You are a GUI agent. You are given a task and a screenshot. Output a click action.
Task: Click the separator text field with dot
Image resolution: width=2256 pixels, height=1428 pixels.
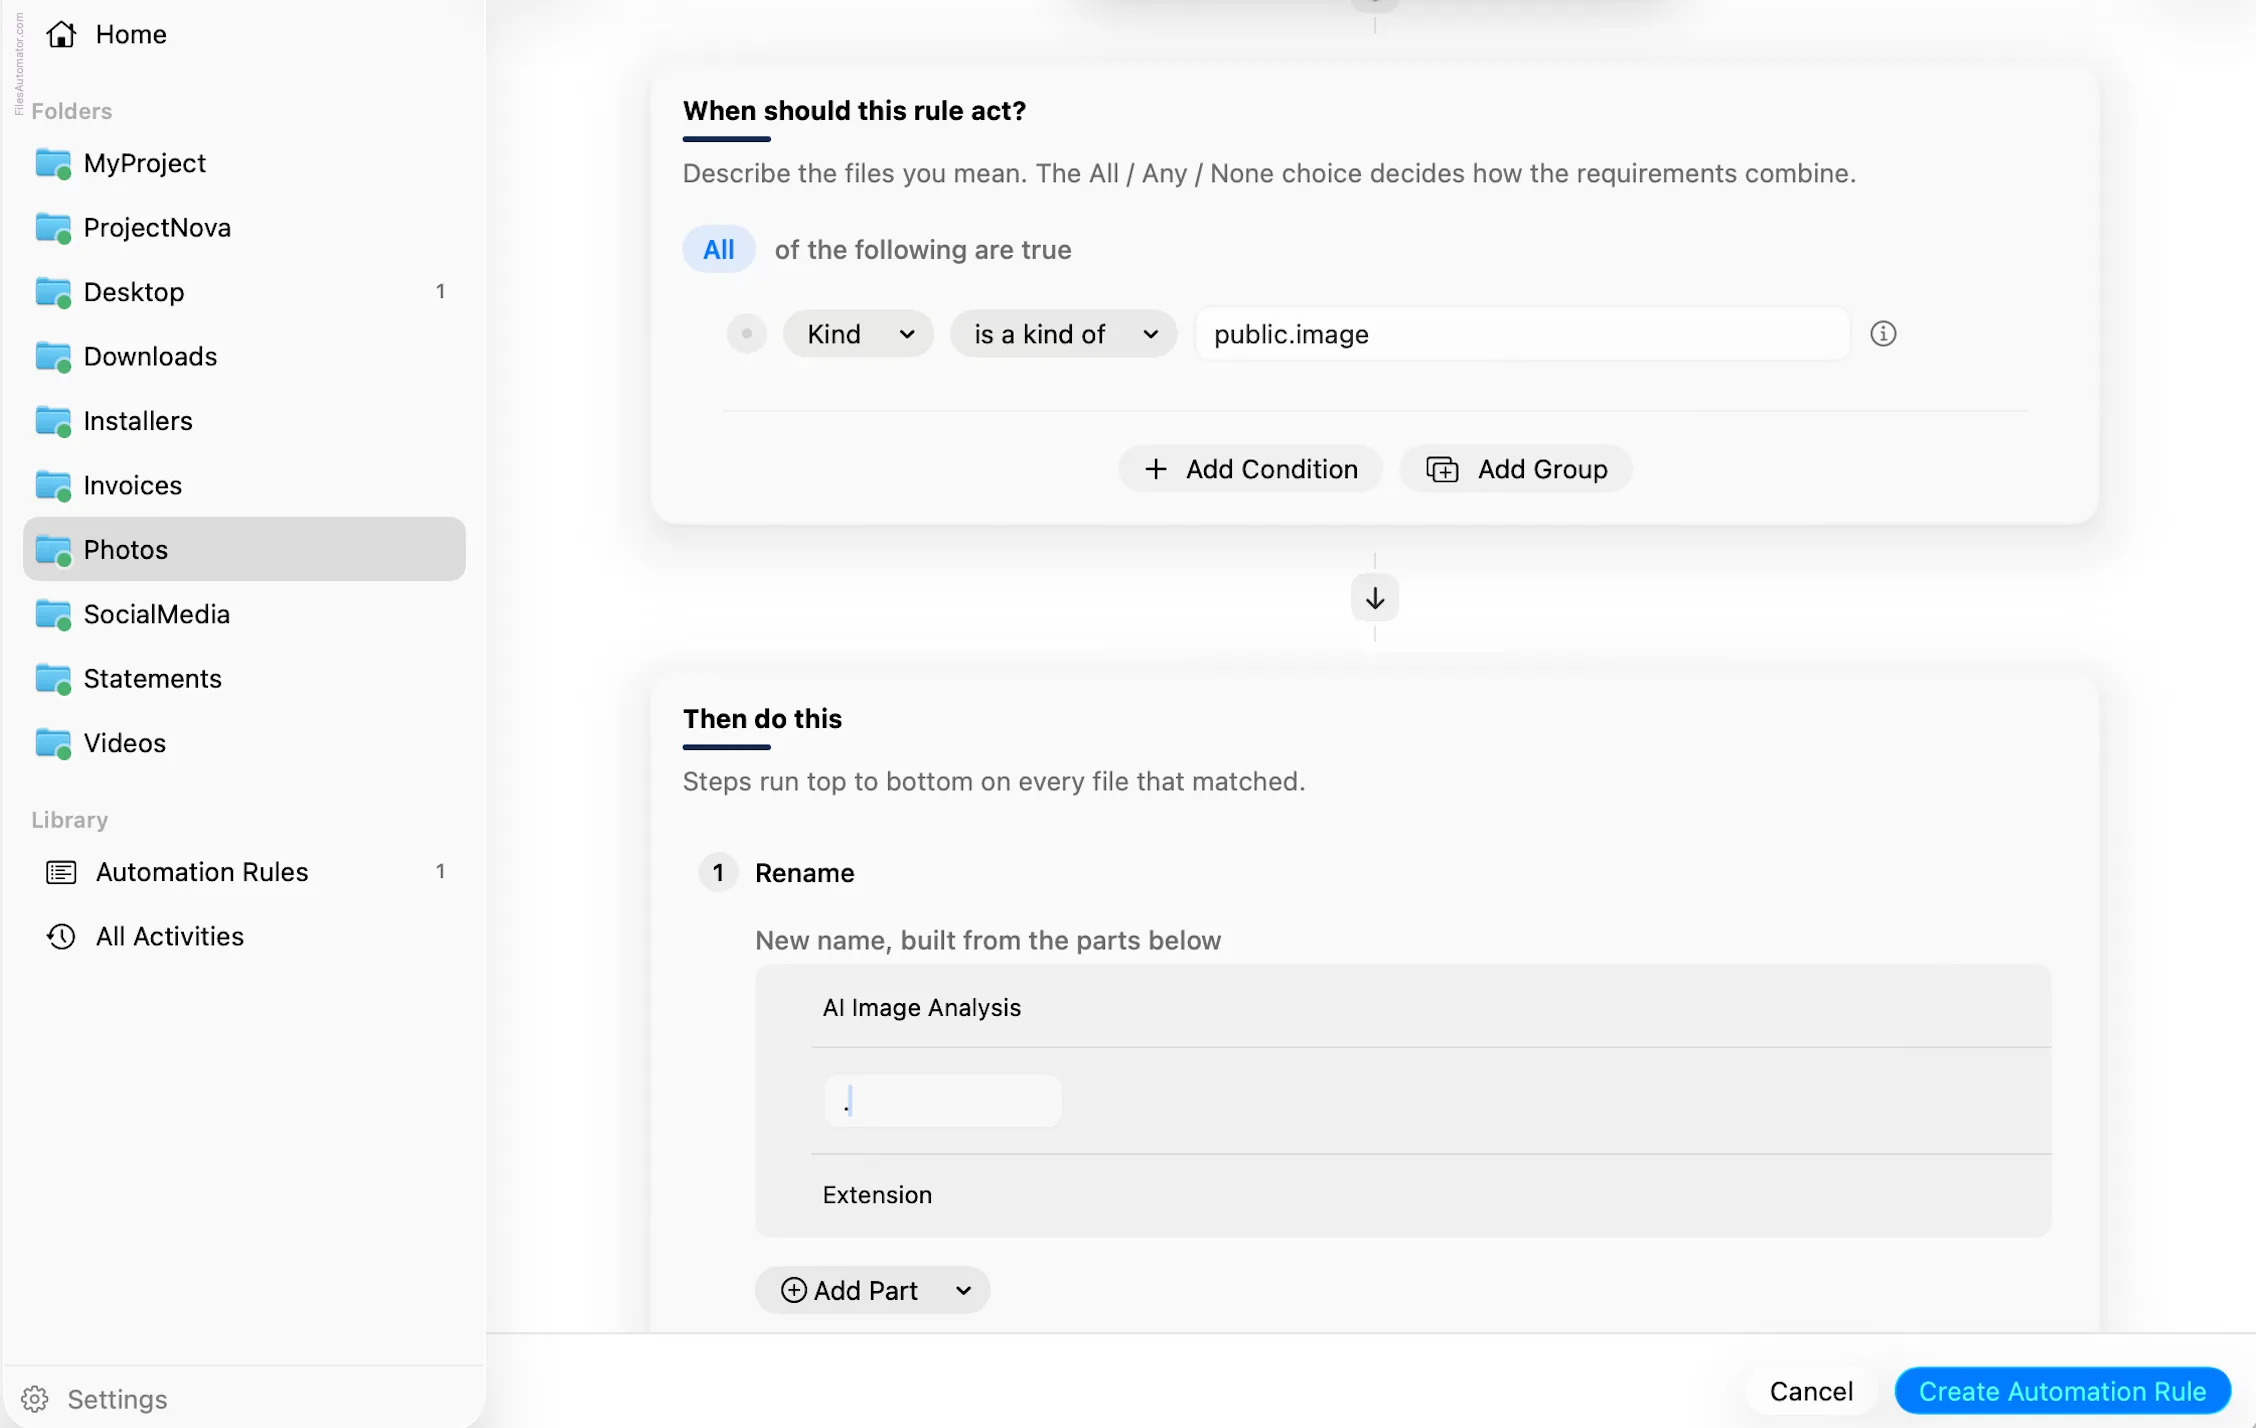pos(942,1101)
